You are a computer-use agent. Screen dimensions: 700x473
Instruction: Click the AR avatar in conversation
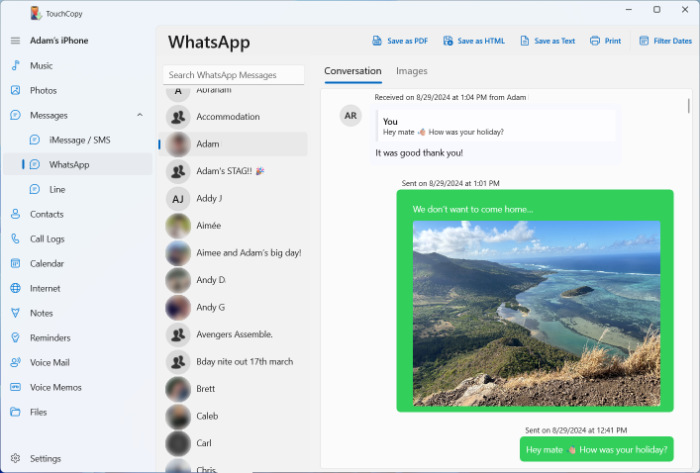[350, 116]
